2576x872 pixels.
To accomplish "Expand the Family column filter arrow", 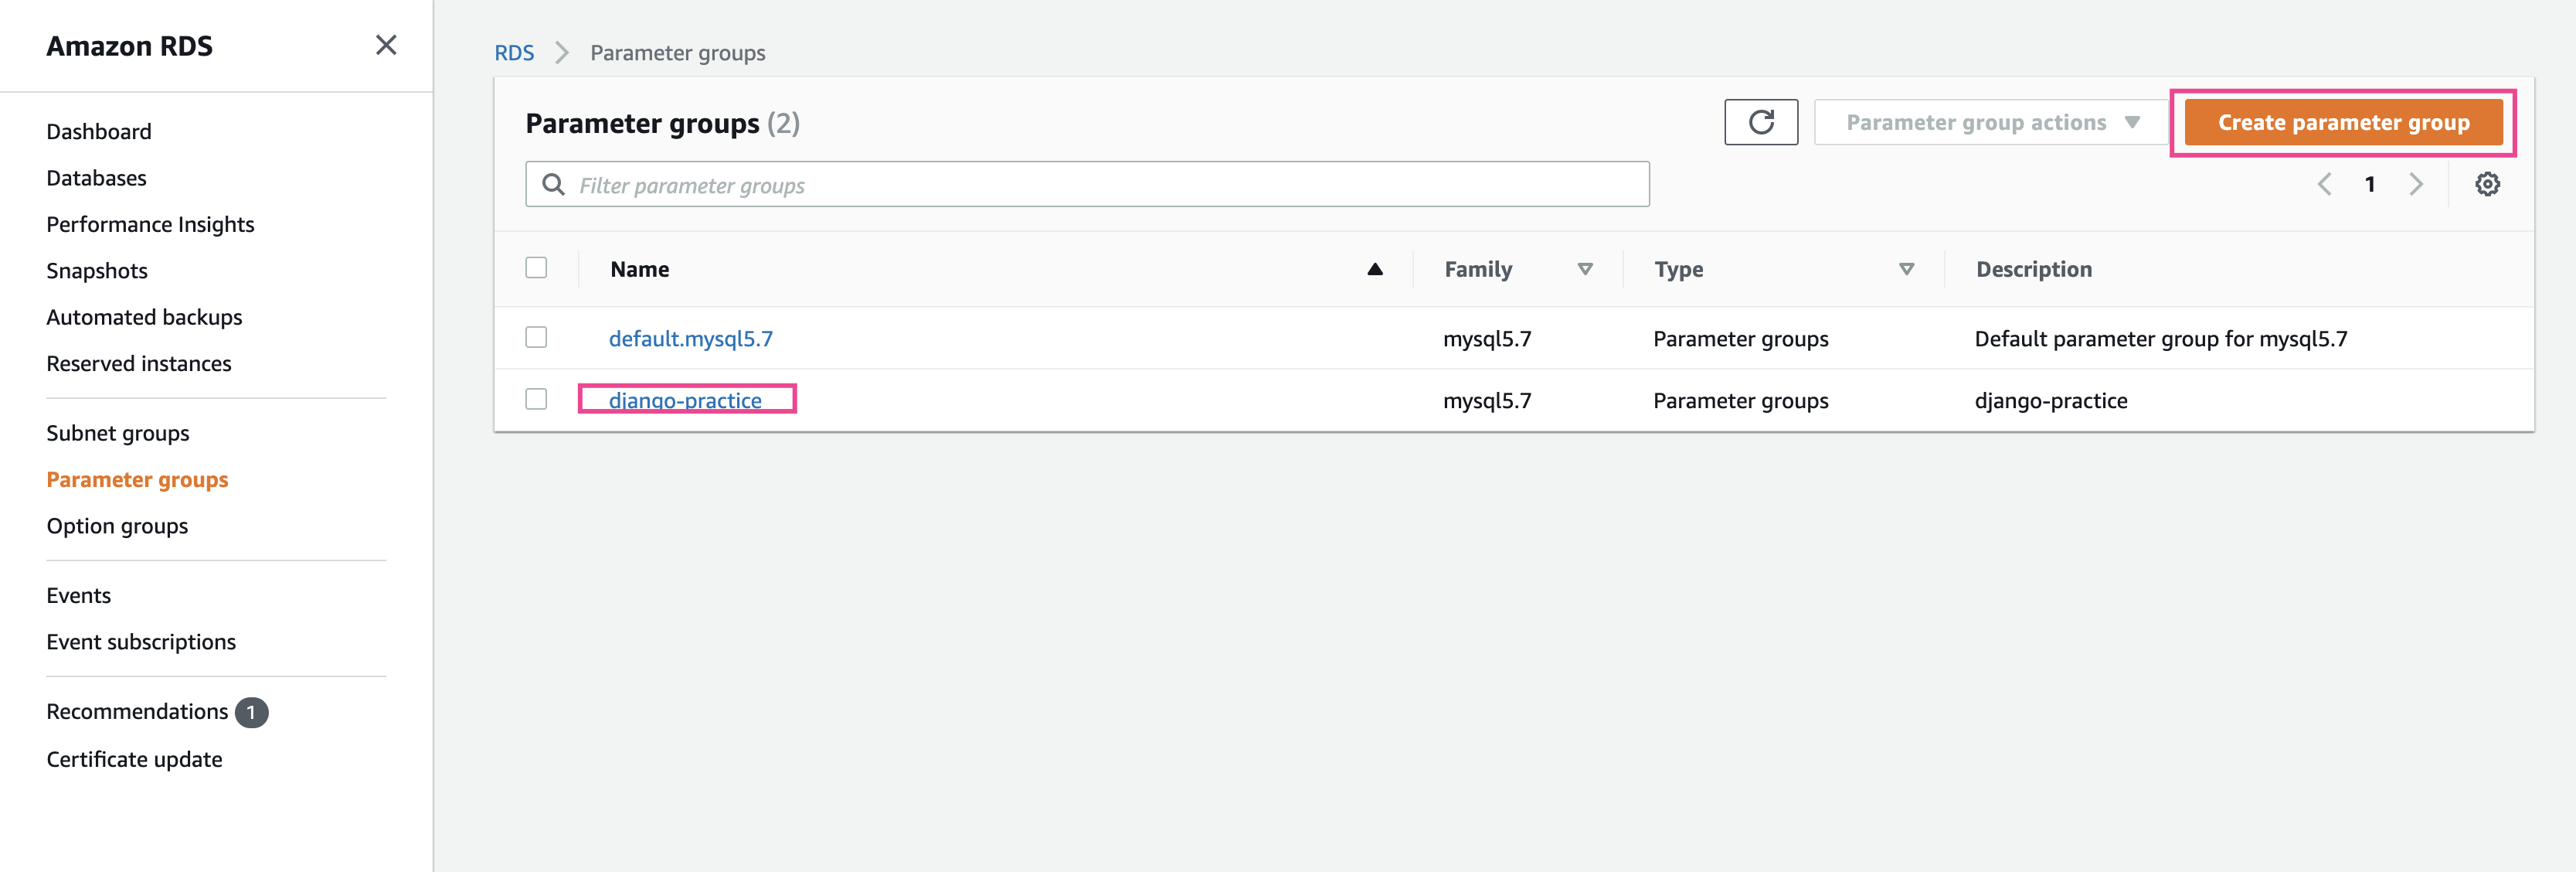I will pyautogui.click(x=1585, y=269).
